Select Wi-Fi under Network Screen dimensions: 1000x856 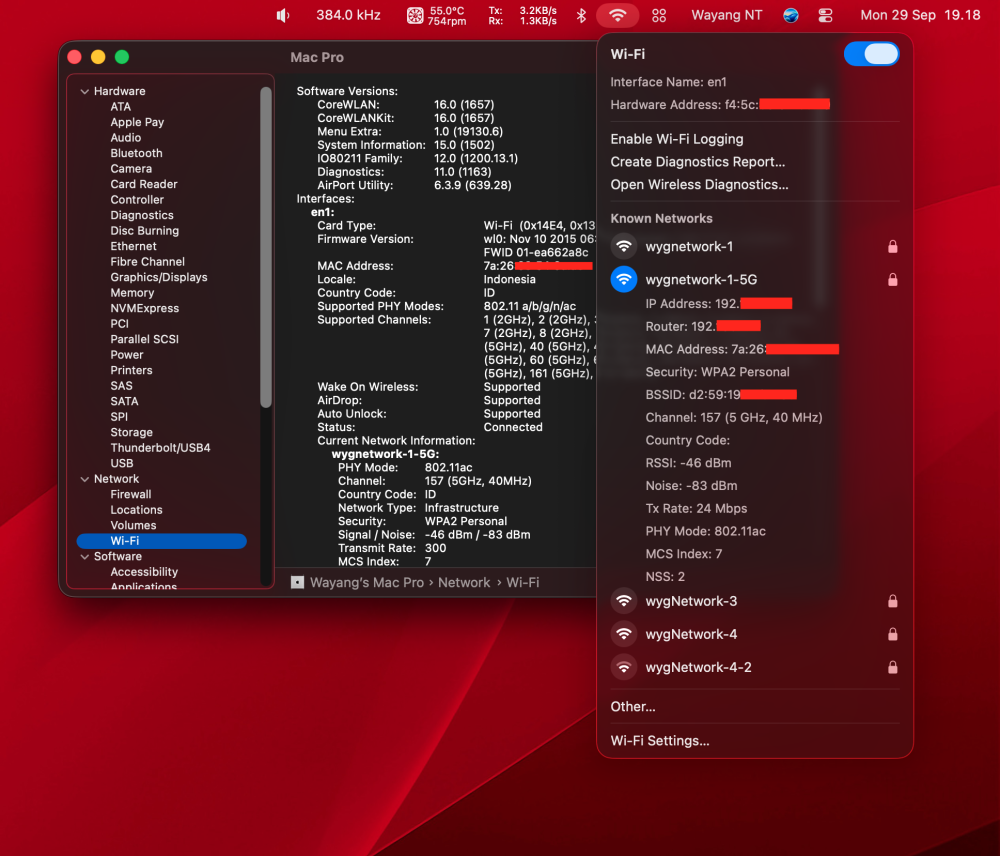click(161, 541)
